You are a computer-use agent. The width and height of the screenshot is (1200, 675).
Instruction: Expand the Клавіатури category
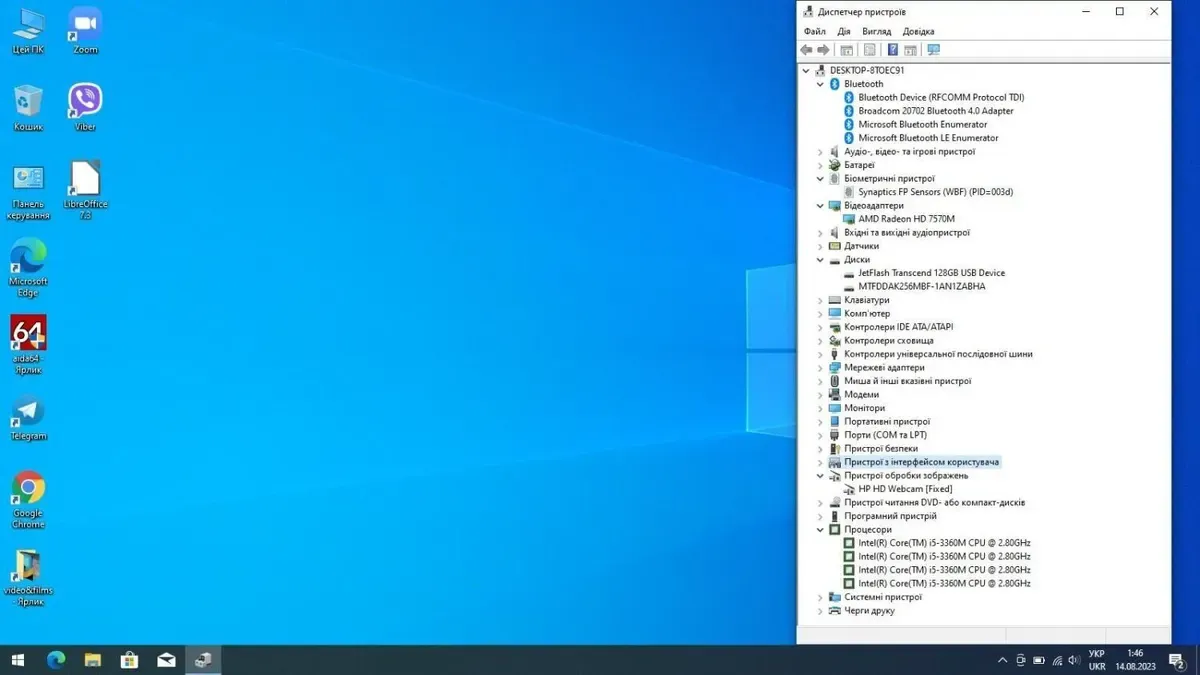(x=821, y=300)
